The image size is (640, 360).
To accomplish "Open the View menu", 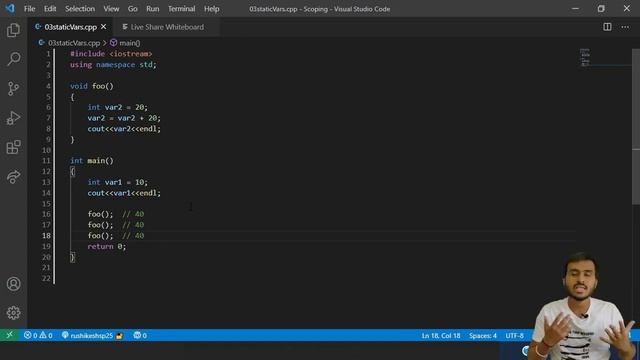I will click(111, 9).
